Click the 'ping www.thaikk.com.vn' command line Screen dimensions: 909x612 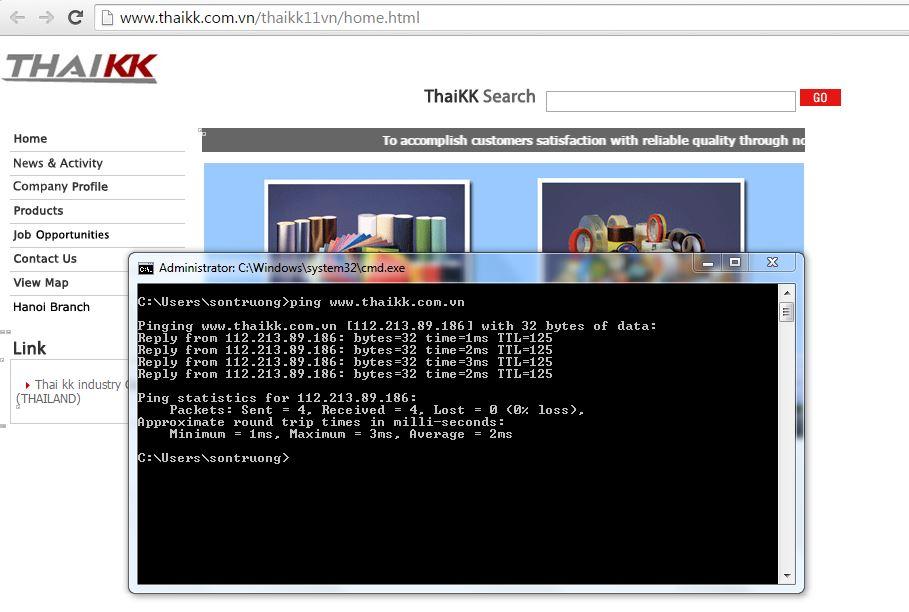pos(301,302)
